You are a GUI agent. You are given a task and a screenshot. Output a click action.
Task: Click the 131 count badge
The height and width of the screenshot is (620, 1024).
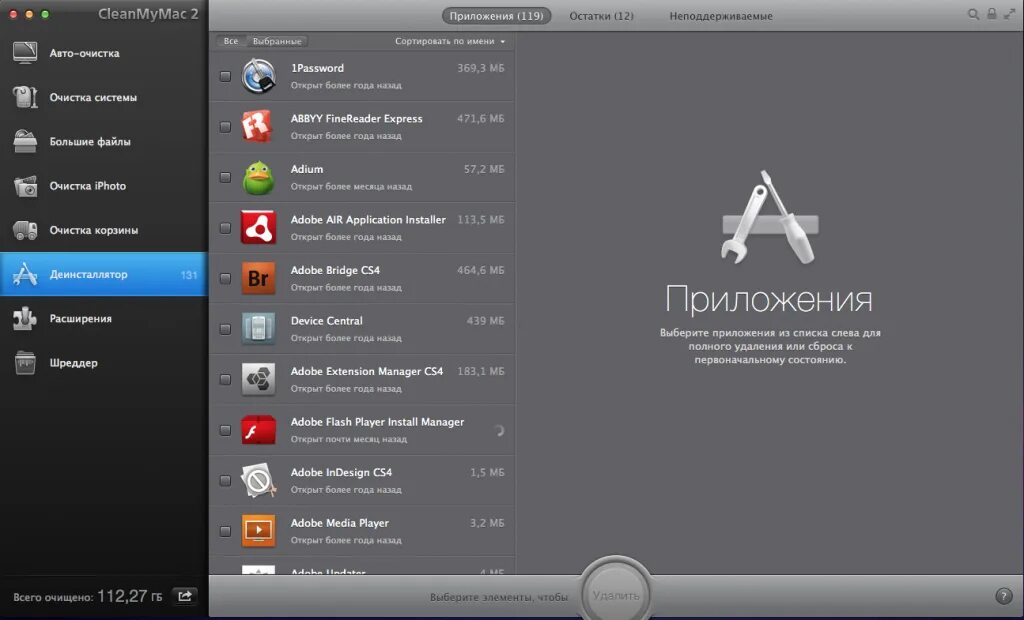[x=189, y=275]
